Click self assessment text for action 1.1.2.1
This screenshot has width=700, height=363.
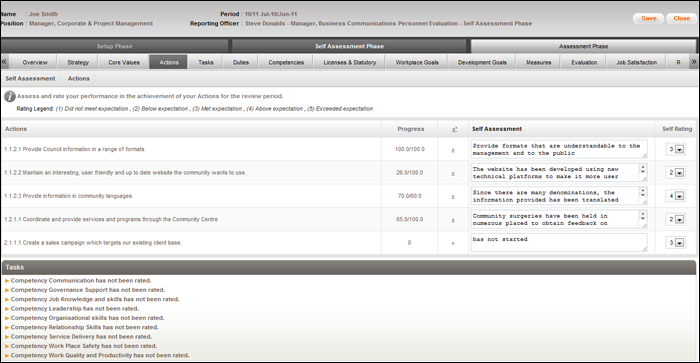(x=558, y=149)
